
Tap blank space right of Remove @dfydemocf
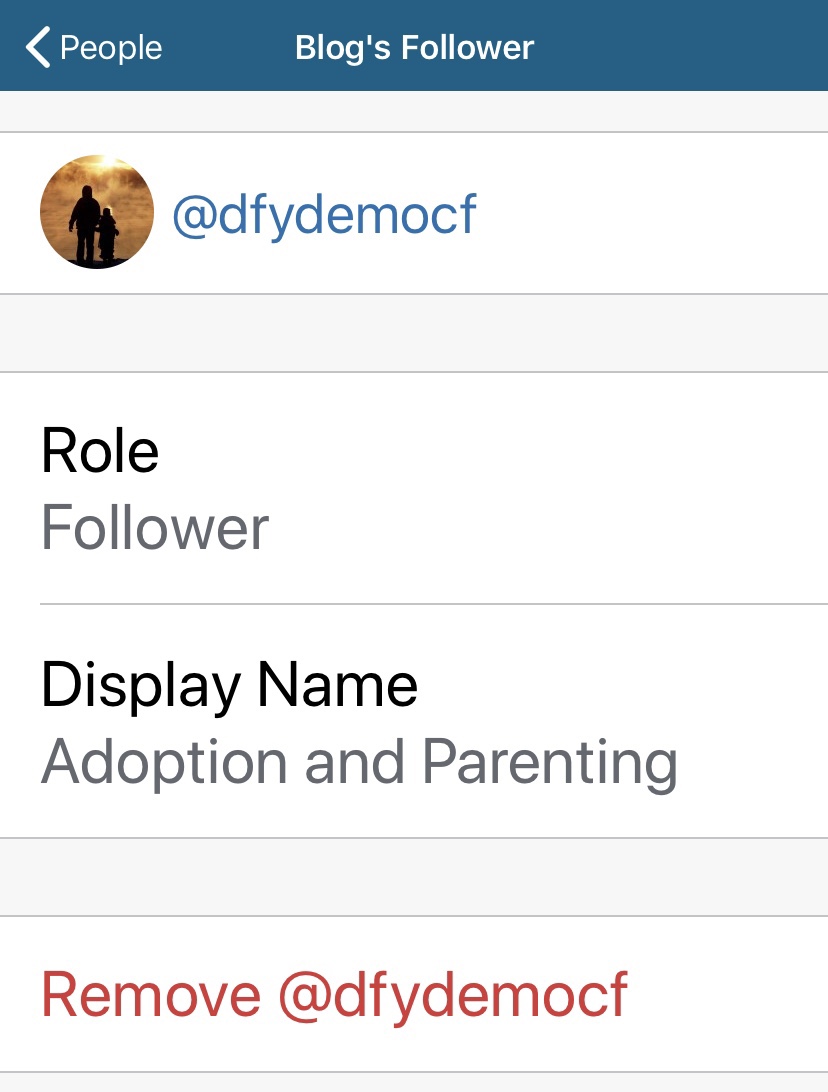pos(730,994)
